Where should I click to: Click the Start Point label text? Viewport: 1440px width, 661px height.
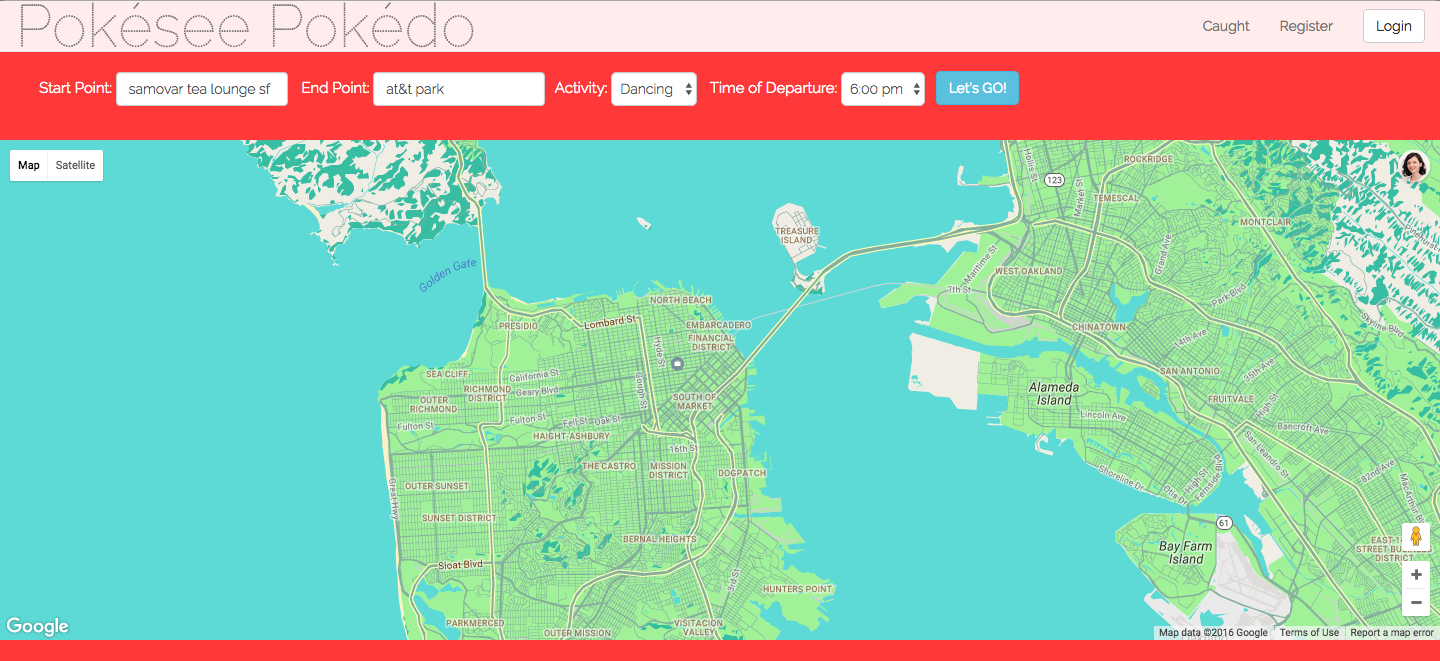75,88
